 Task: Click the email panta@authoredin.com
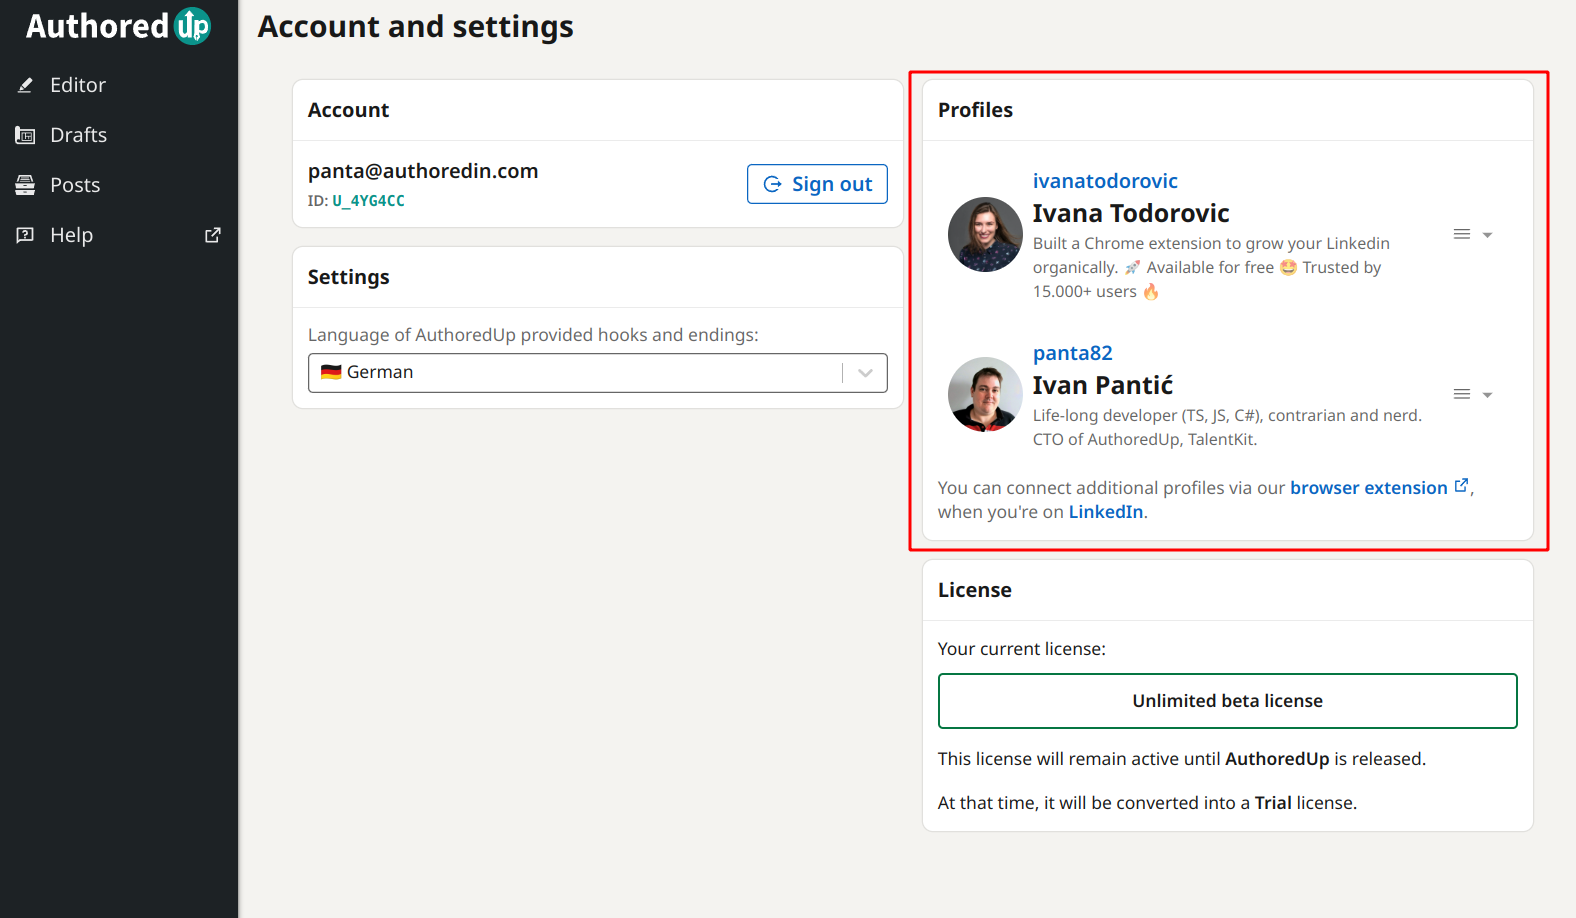click(x=423, y=171)
